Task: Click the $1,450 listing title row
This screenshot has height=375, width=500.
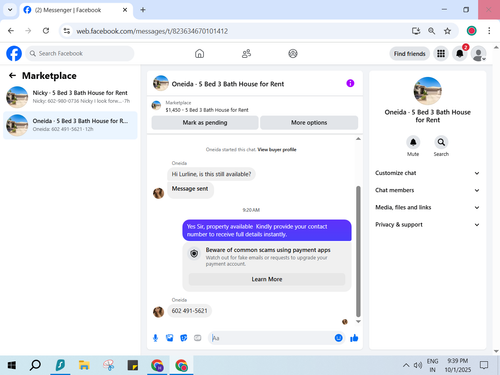Action: point(207,110)
